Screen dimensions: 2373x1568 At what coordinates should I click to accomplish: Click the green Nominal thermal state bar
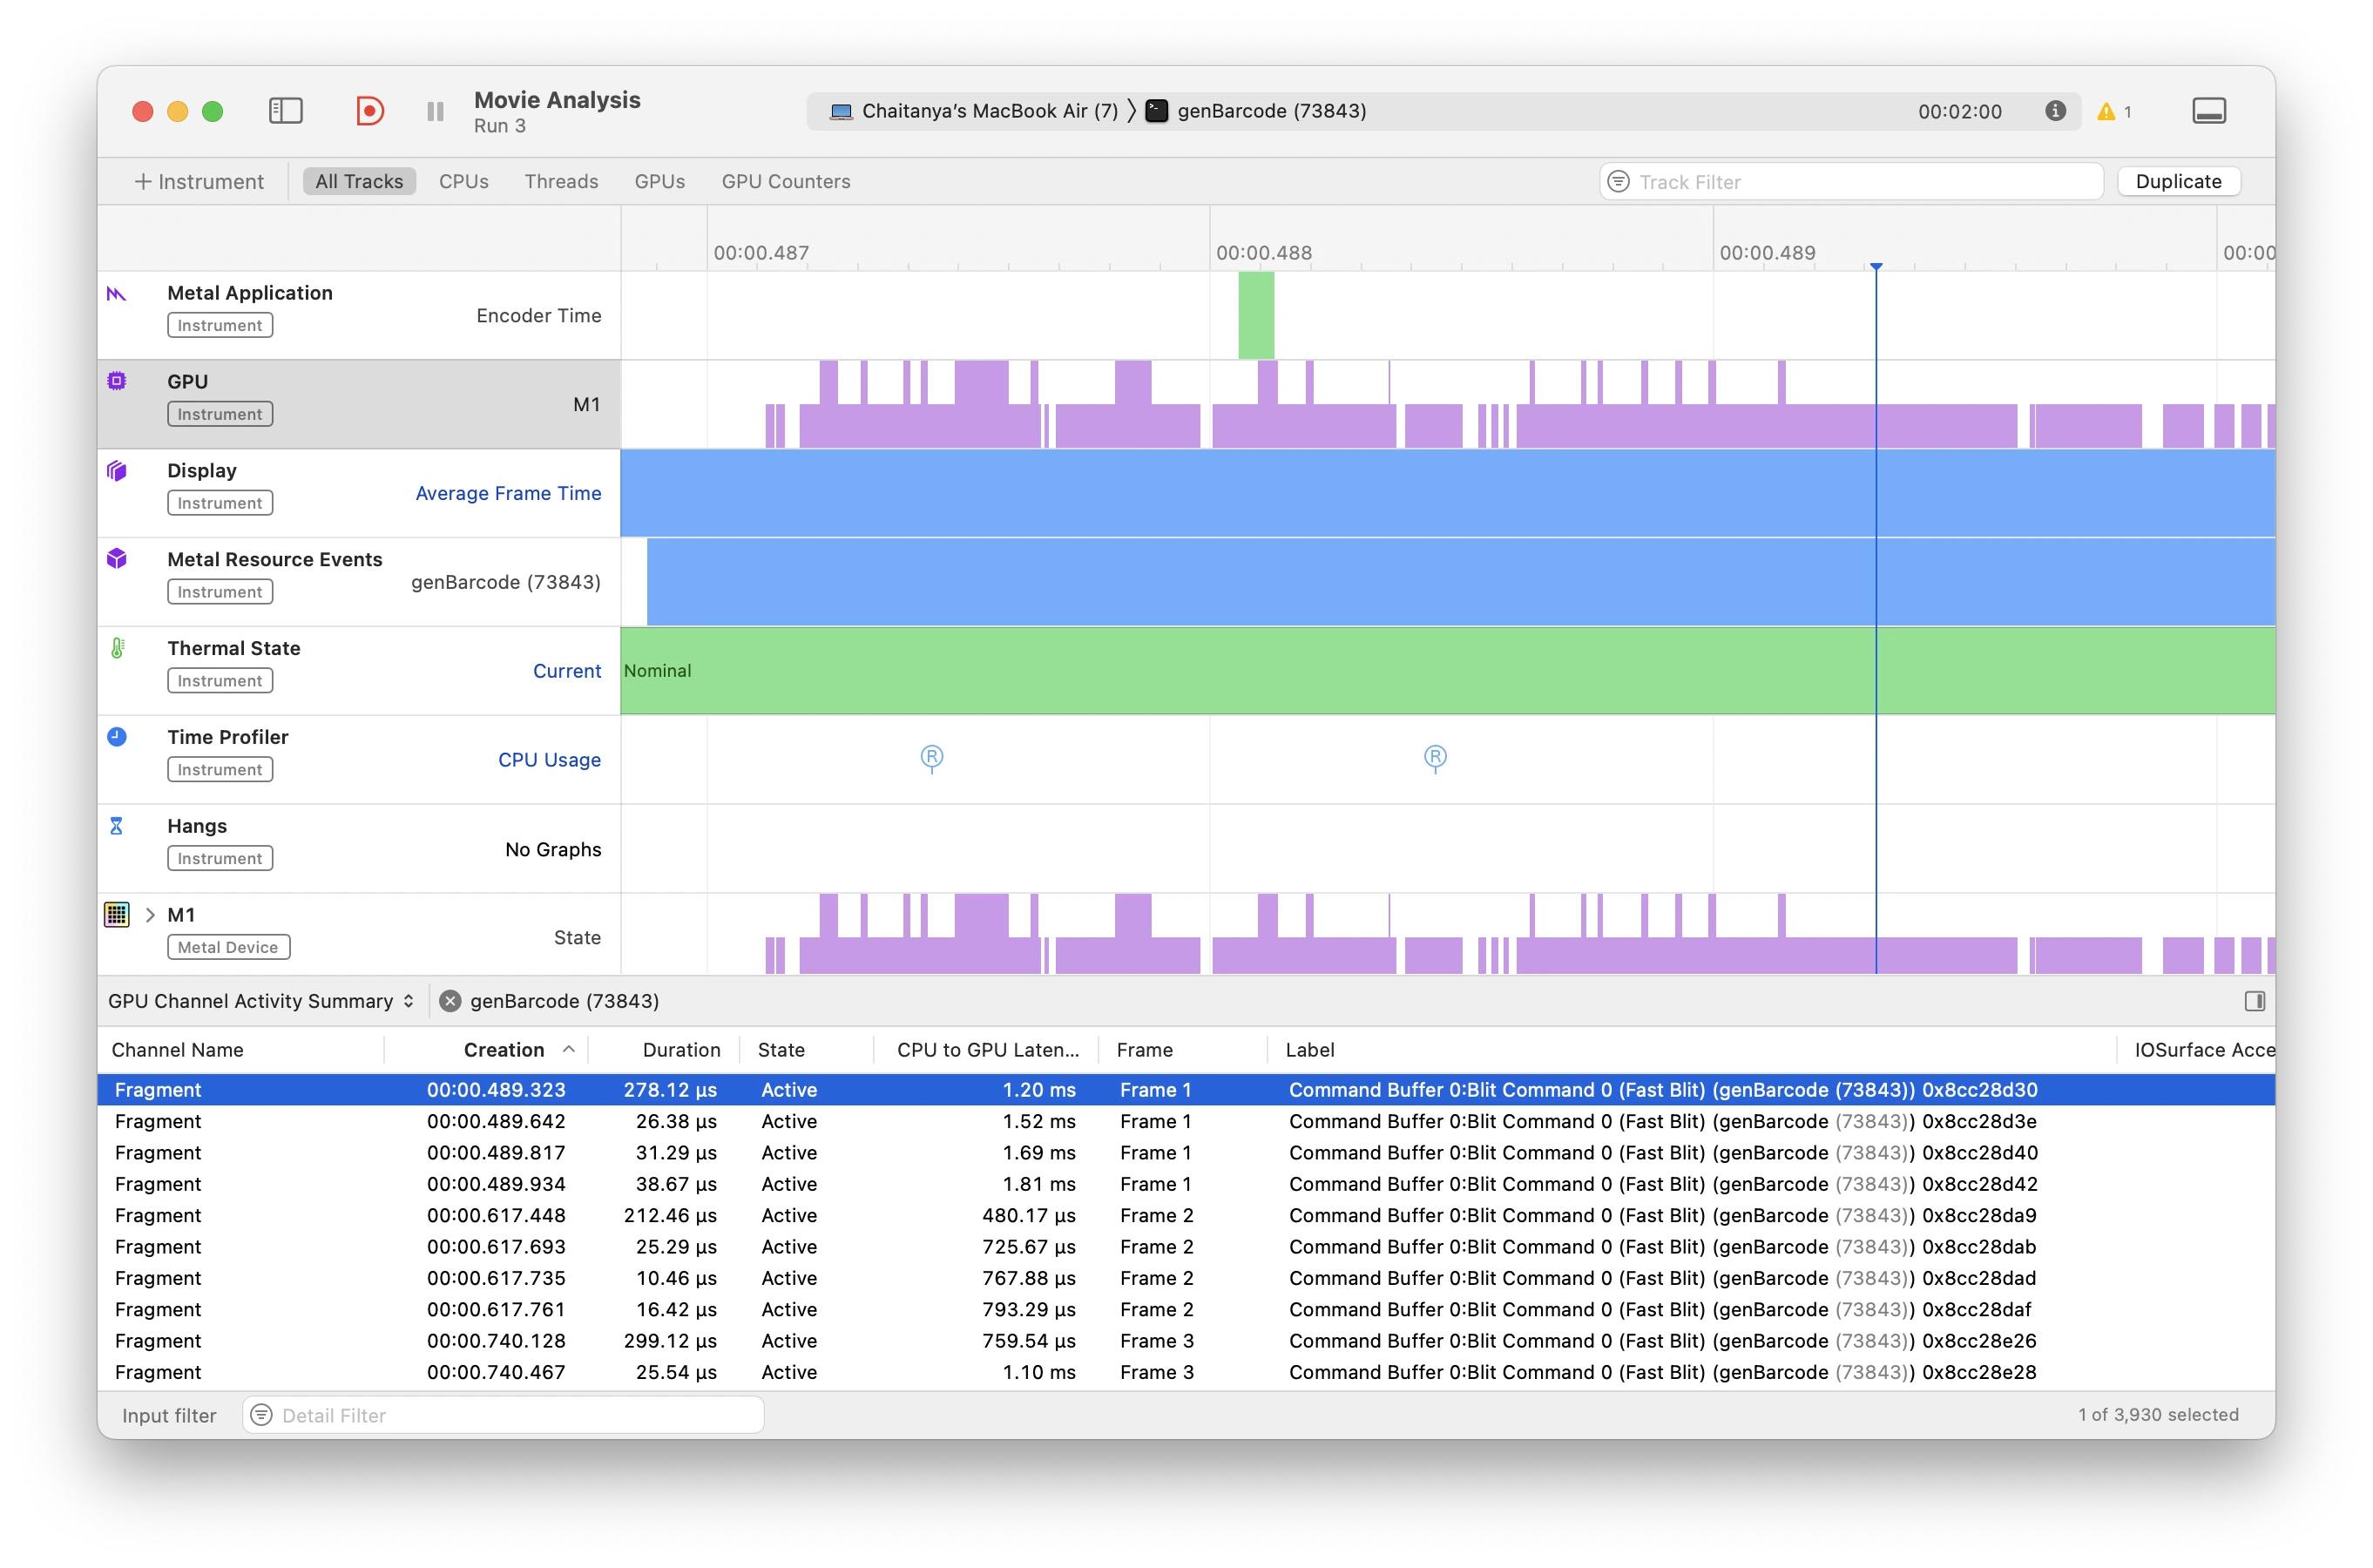1447,671
